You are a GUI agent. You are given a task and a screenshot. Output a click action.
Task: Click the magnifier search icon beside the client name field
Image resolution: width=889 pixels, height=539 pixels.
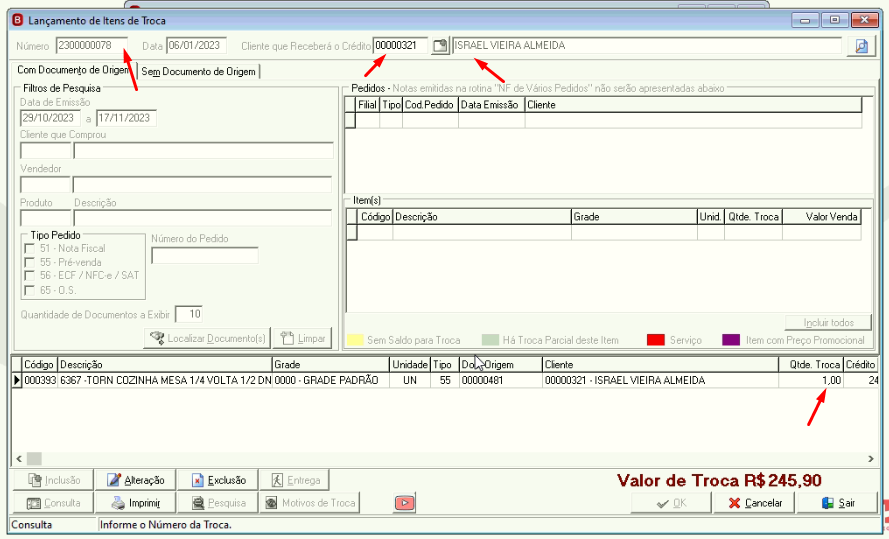pos(861,46)
